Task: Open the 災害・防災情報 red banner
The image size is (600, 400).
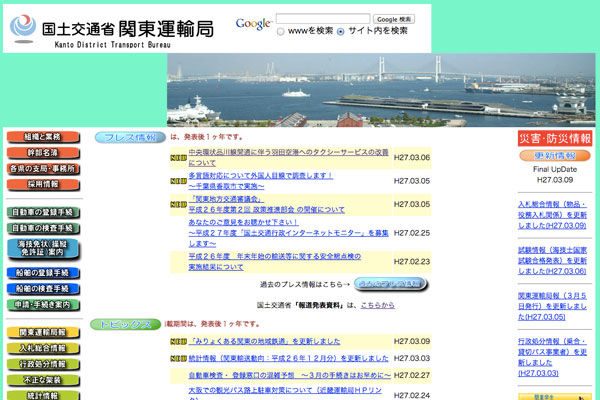Action: (x=555, y=138)
